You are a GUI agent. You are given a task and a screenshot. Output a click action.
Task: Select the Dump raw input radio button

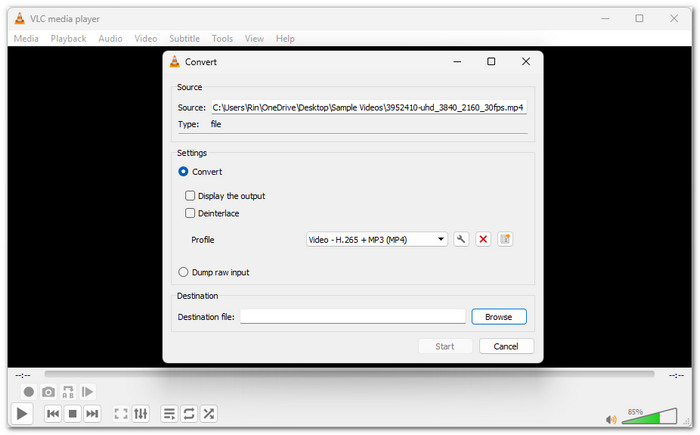183,272
